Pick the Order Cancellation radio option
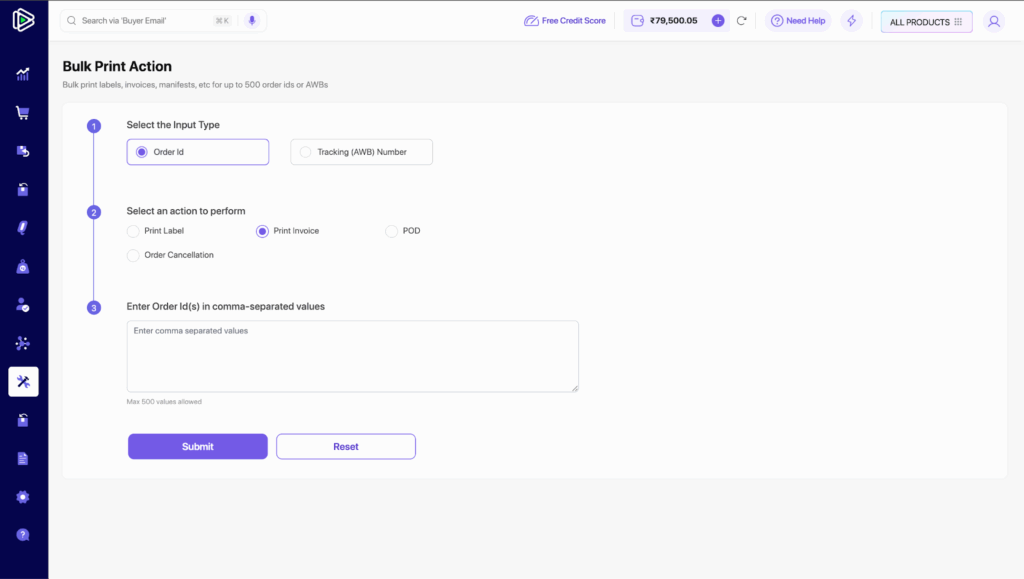This screenshot has height=579, width=1024. [x=134, y=255]
